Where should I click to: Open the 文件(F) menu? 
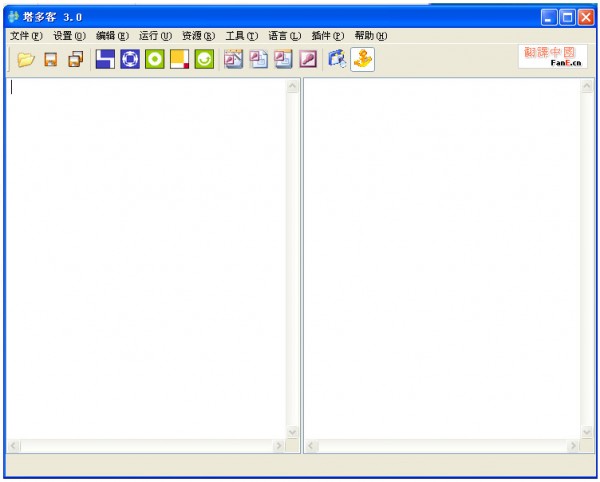point(26,36)
